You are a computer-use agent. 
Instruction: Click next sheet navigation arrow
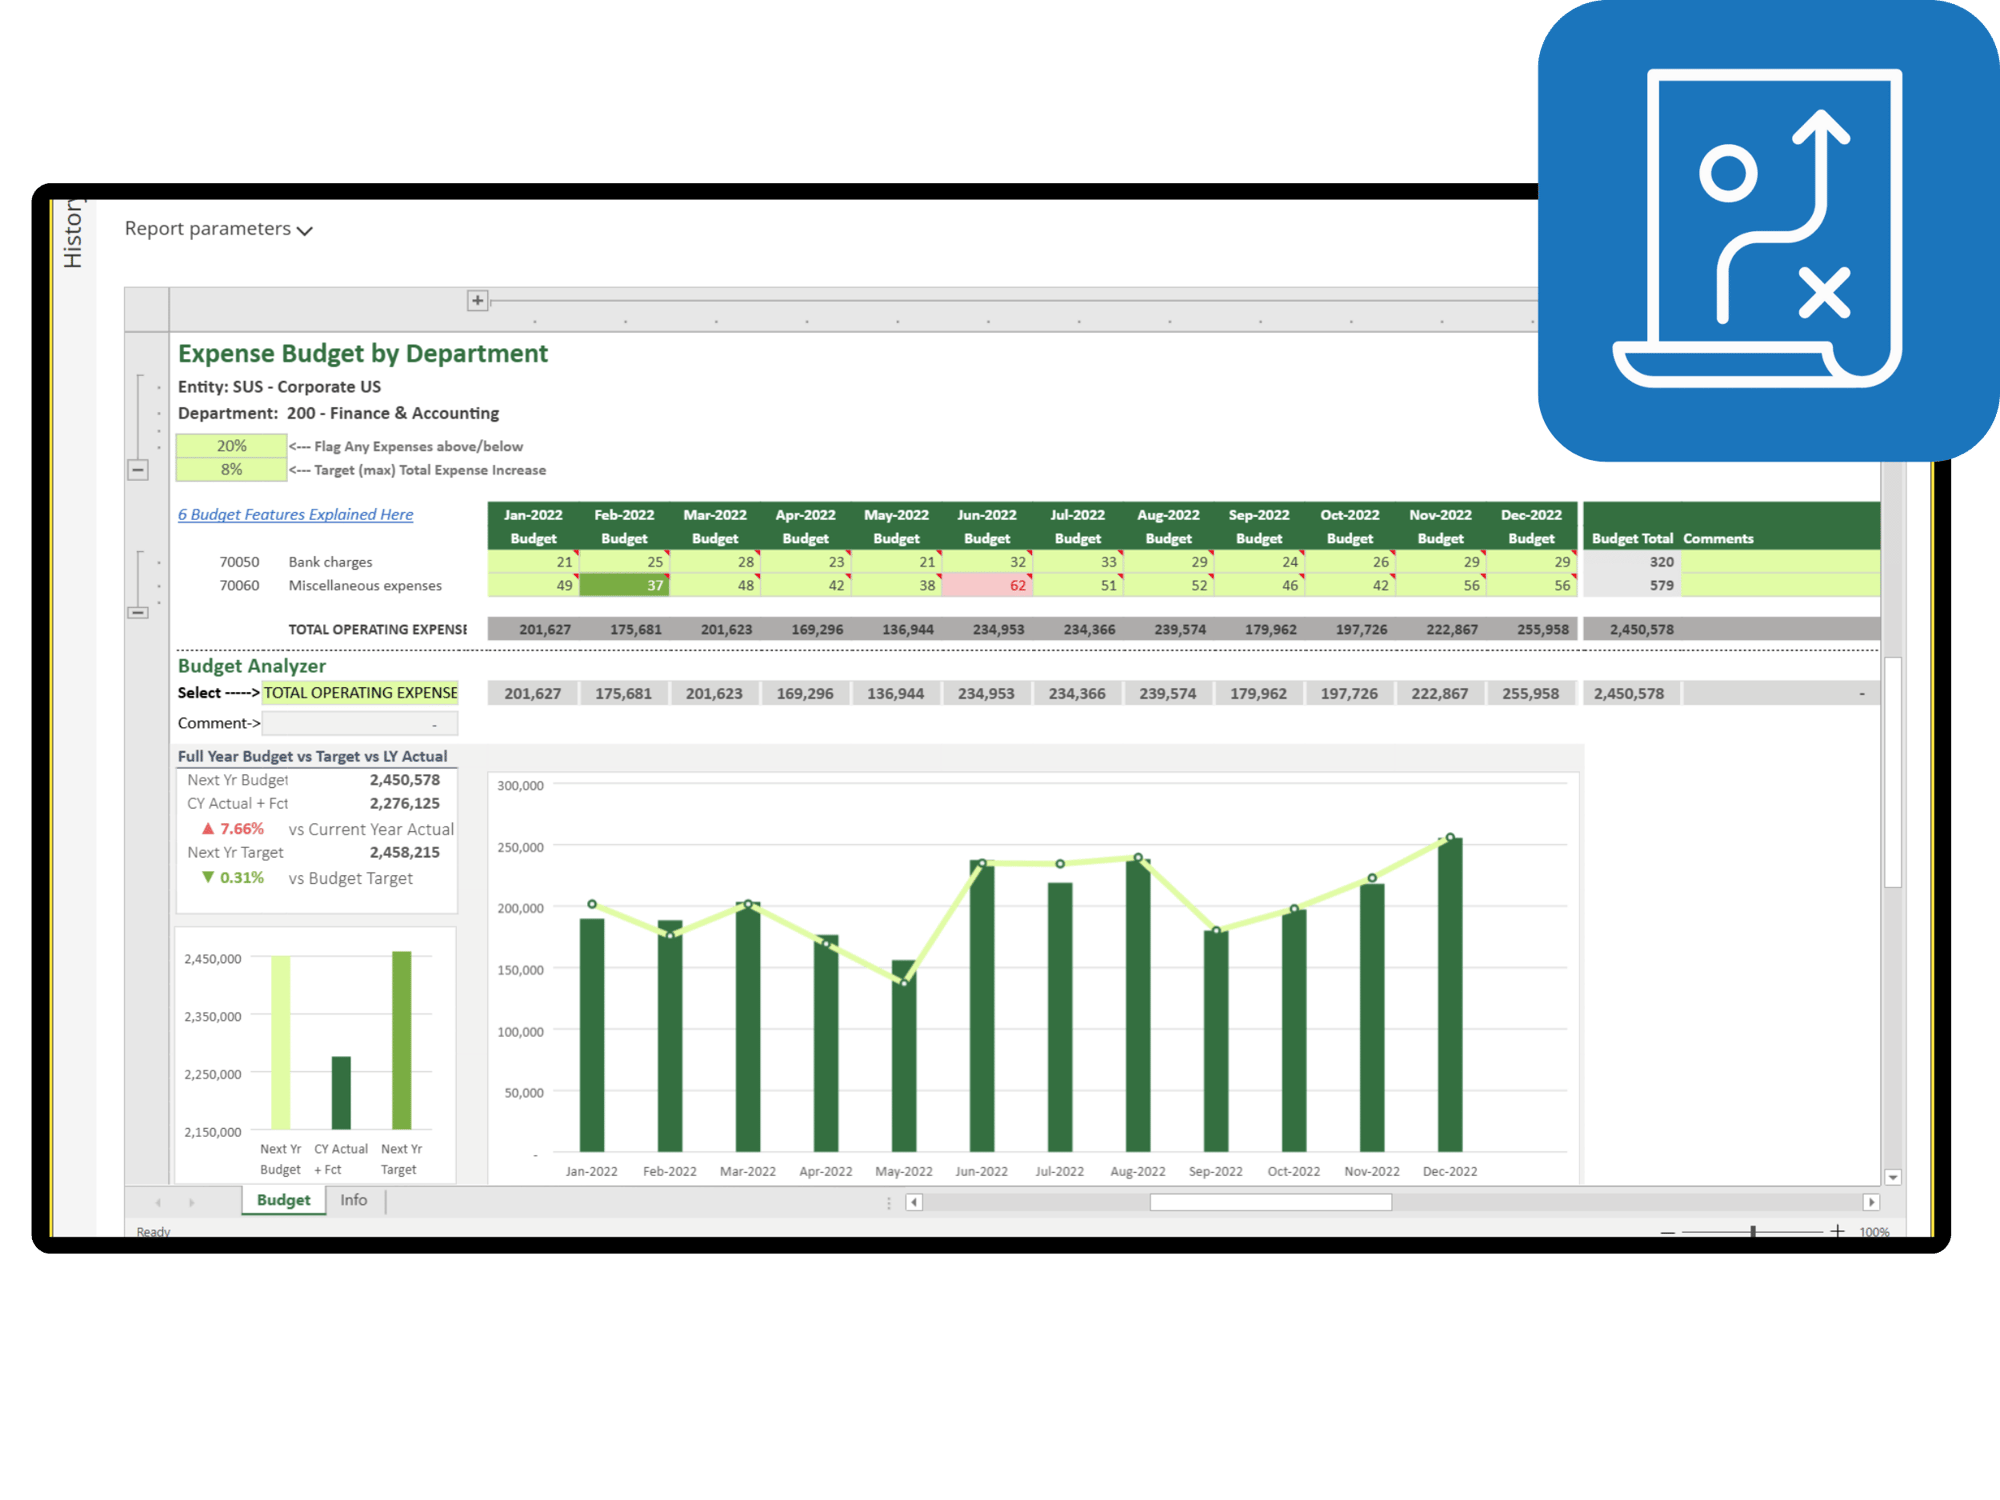coord(192,1202)
